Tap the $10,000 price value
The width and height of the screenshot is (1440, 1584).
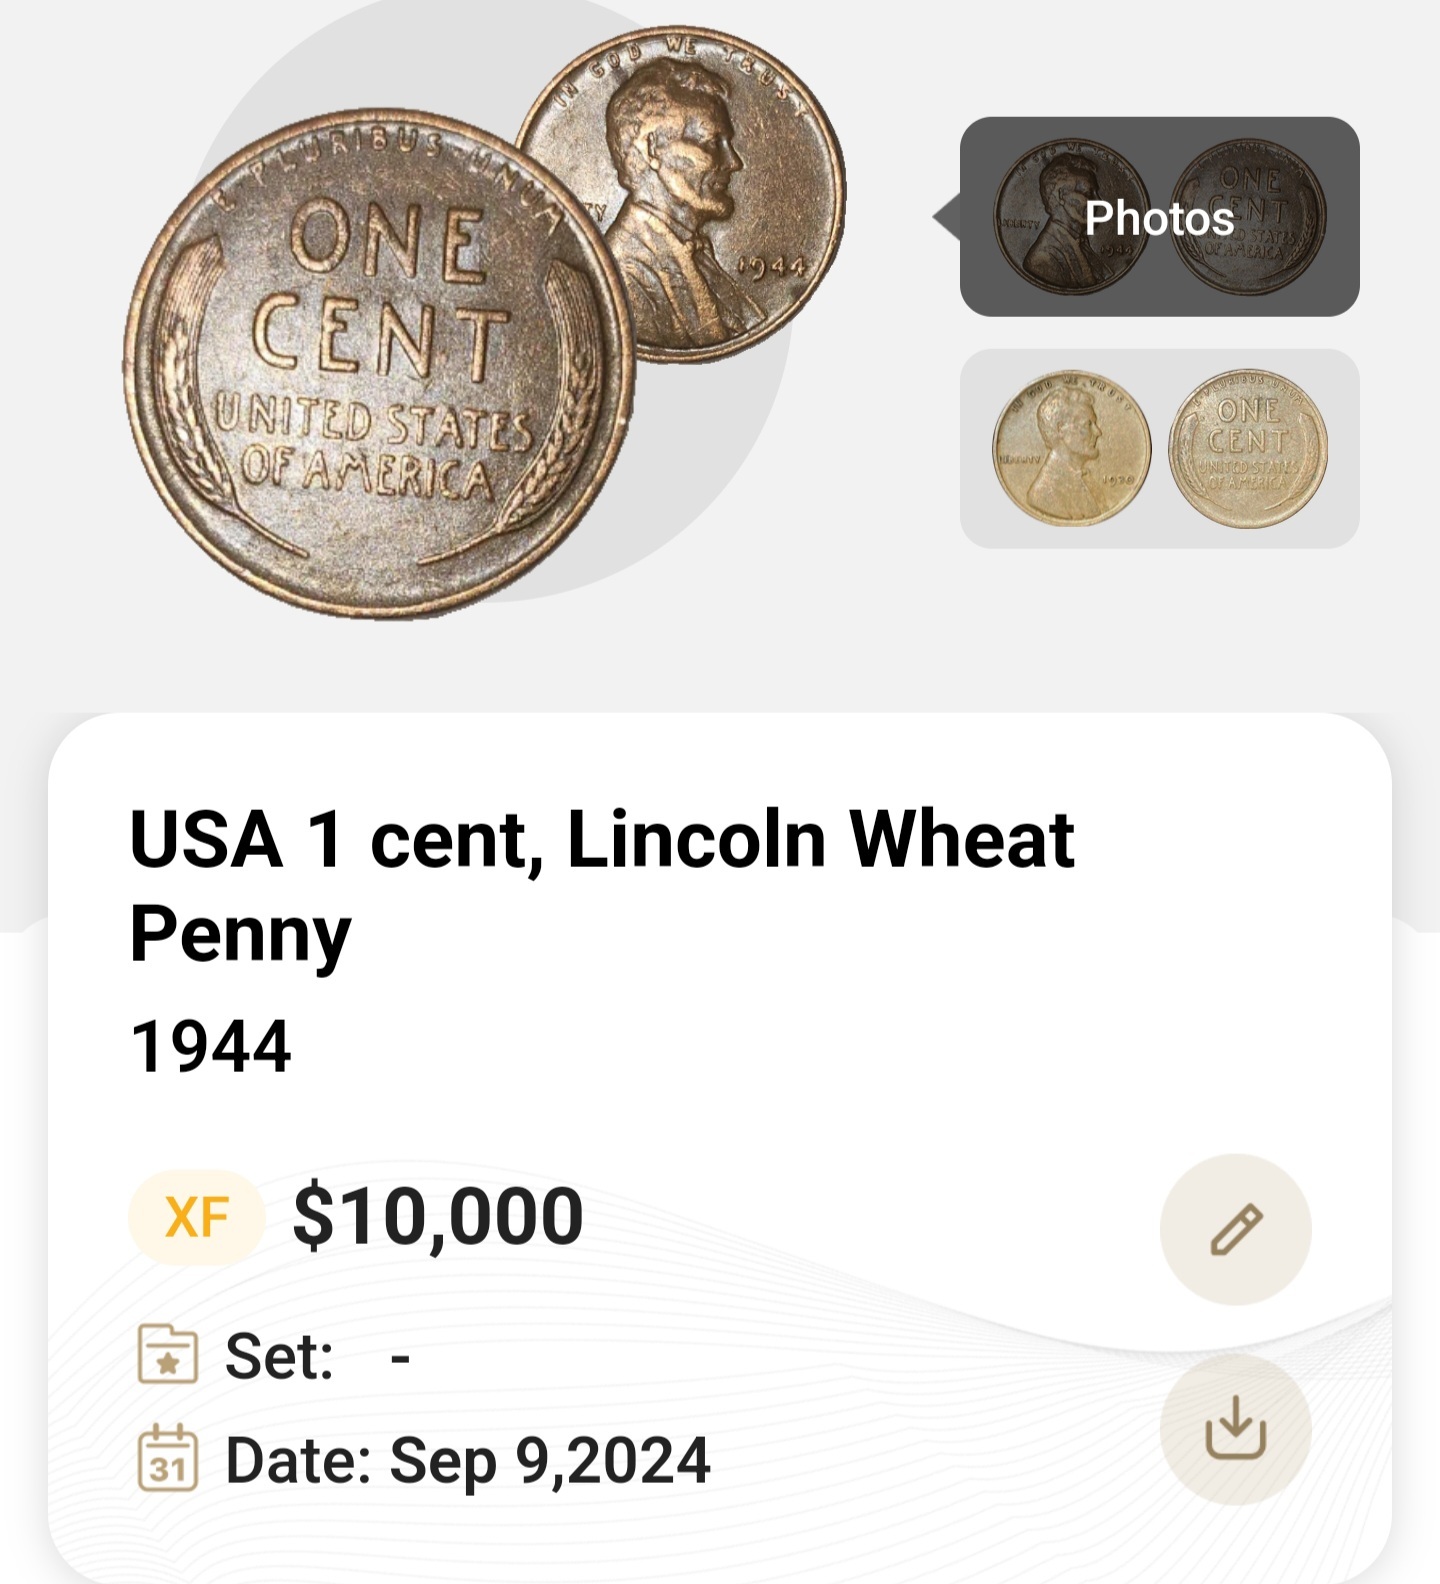click(x=438, y=1217)
